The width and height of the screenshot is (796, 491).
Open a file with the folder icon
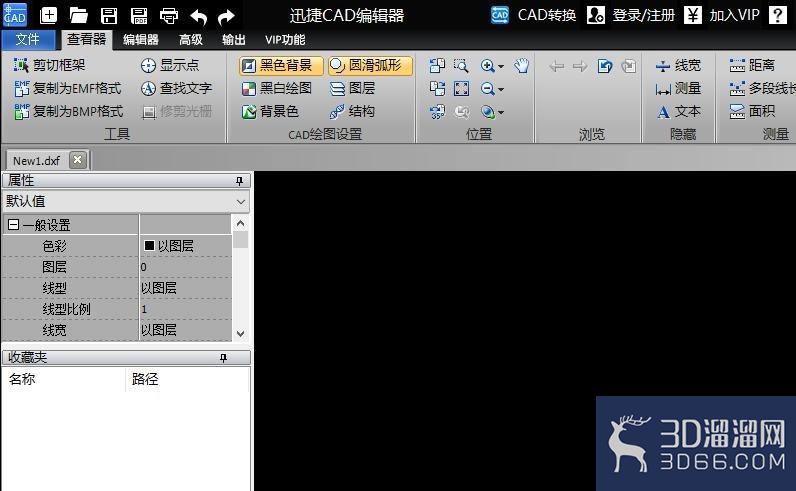(x=79, y=16)
